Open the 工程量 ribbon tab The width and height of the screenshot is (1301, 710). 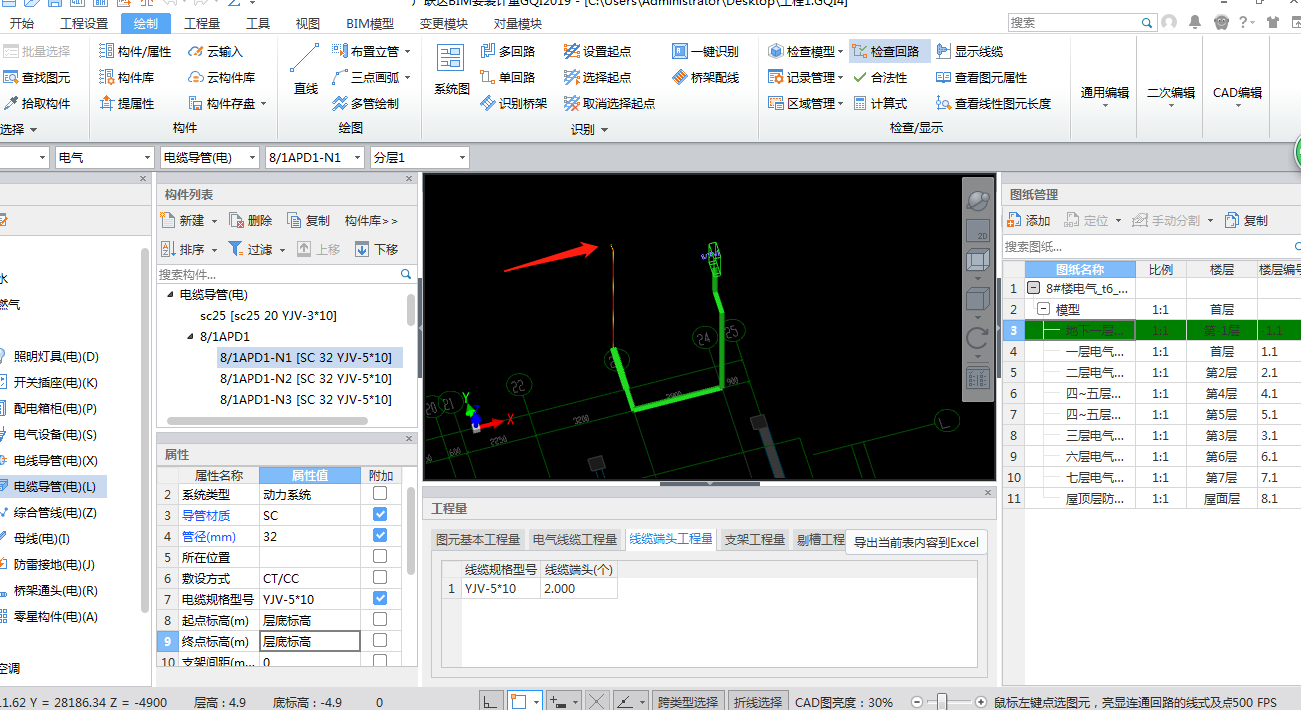(203, 23)
